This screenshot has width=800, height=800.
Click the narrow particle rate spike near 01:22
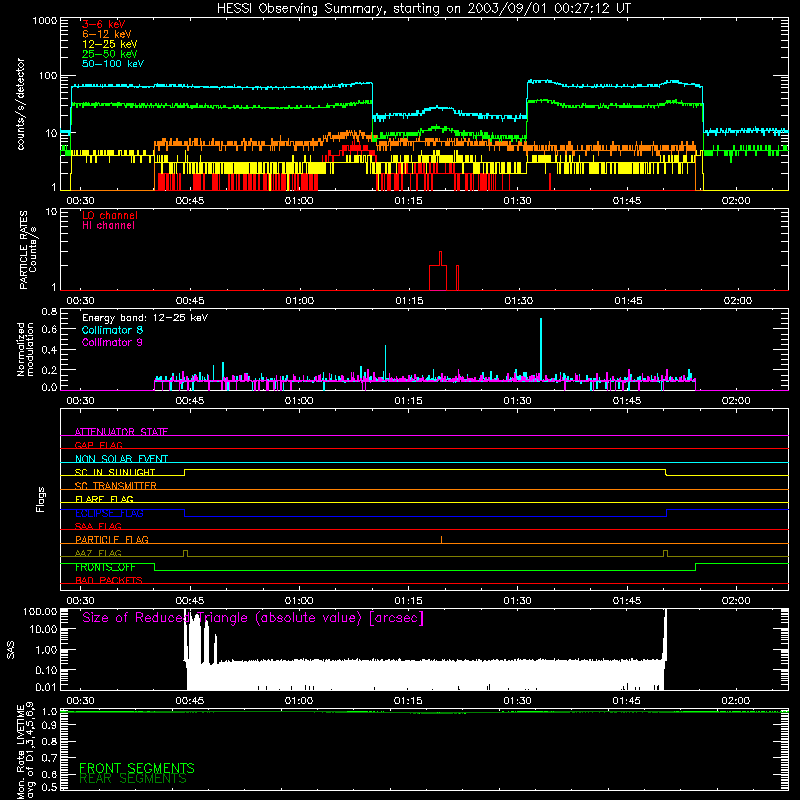click(457, 277)
